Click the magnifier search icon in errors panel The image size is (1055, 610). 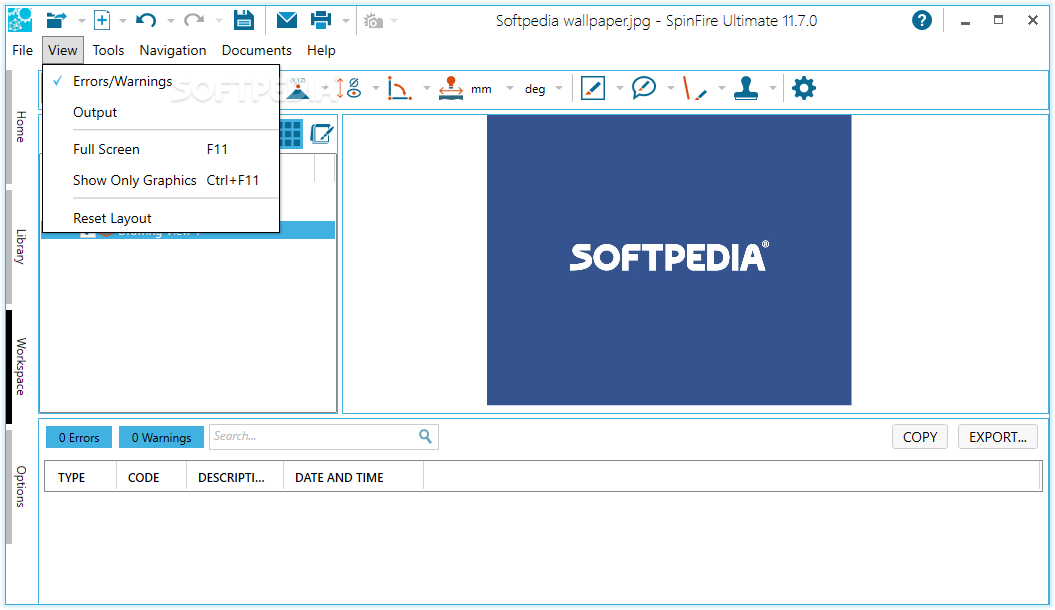pos(425,436)
